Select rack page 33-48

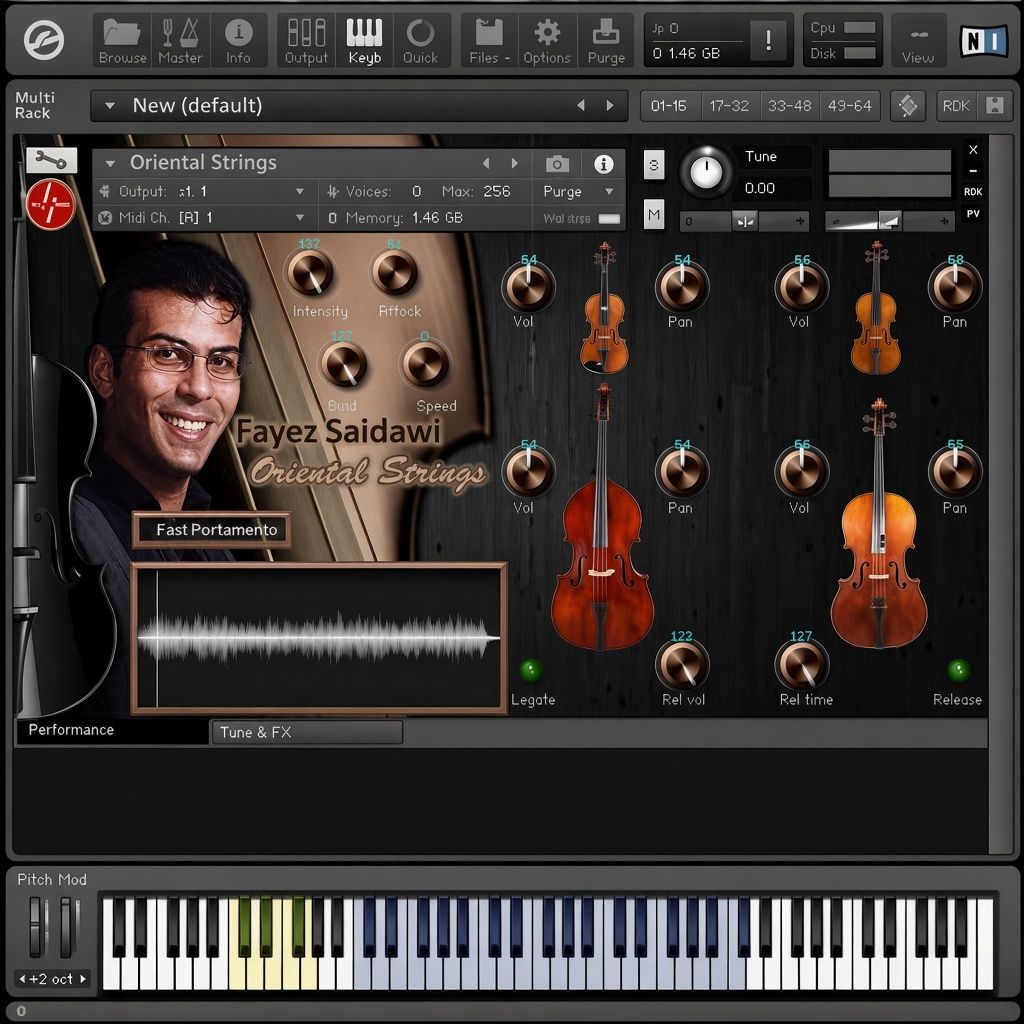[x=790, y=106]
